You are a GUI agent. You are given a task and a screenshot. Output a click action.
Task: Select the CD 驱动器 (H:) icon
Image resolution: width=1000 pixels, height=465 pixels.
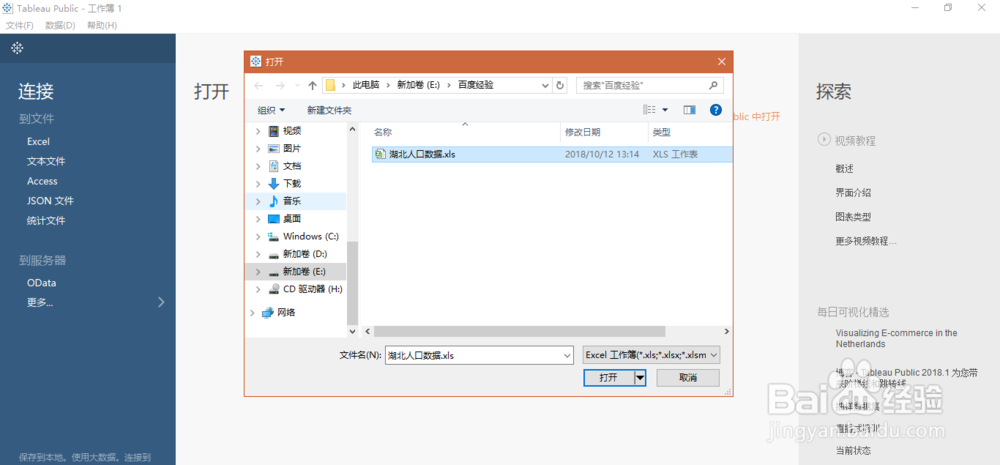point(274,289)
